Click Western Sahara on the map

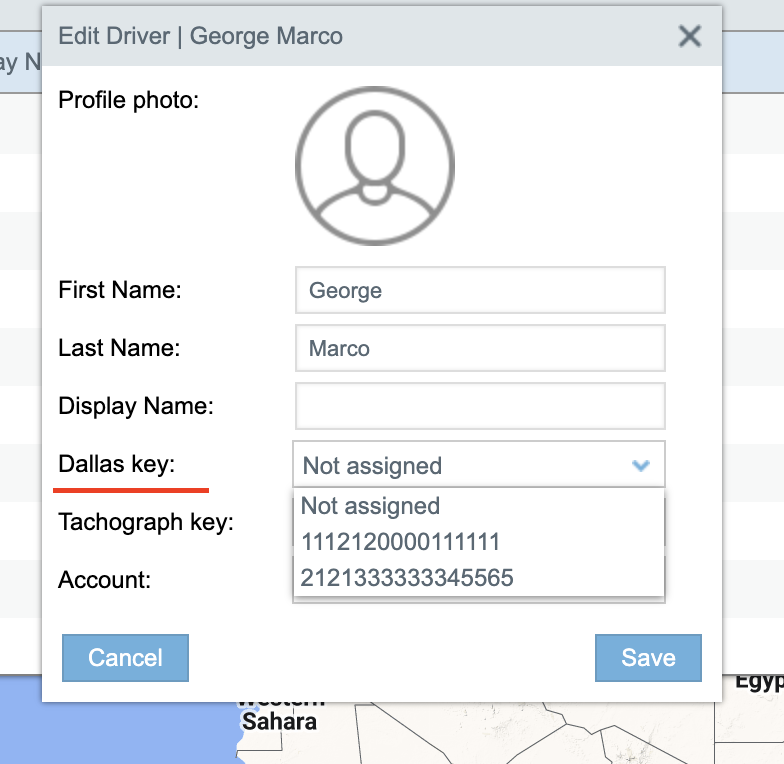click(279, 720)
